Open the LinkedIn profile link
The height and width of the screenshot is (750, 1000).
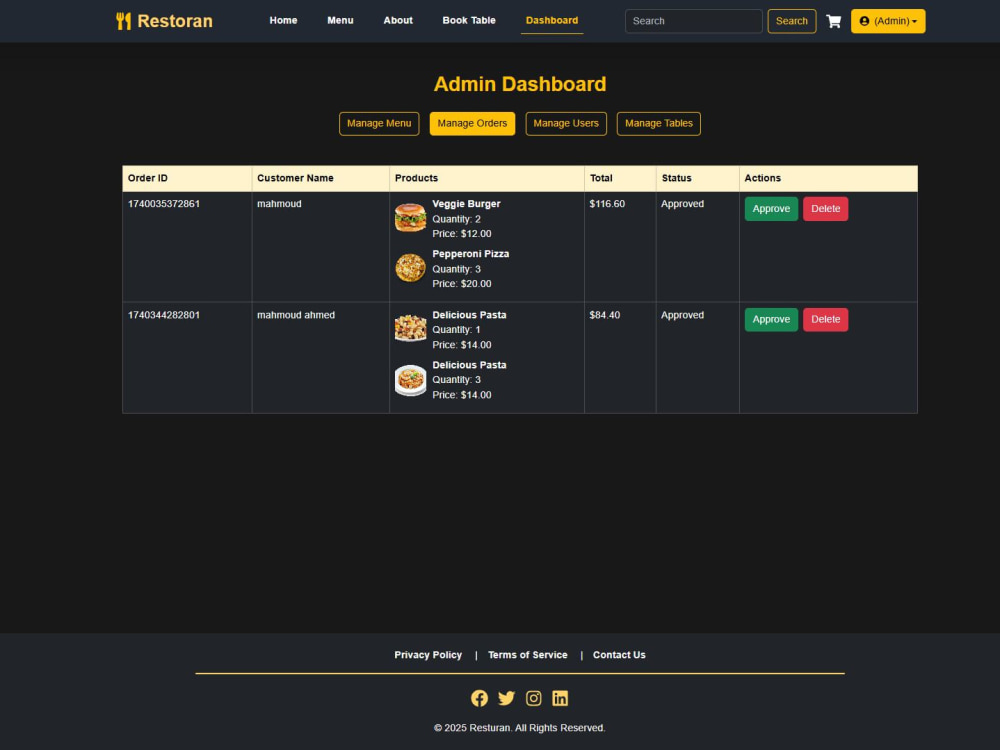(x=560, y=698)
